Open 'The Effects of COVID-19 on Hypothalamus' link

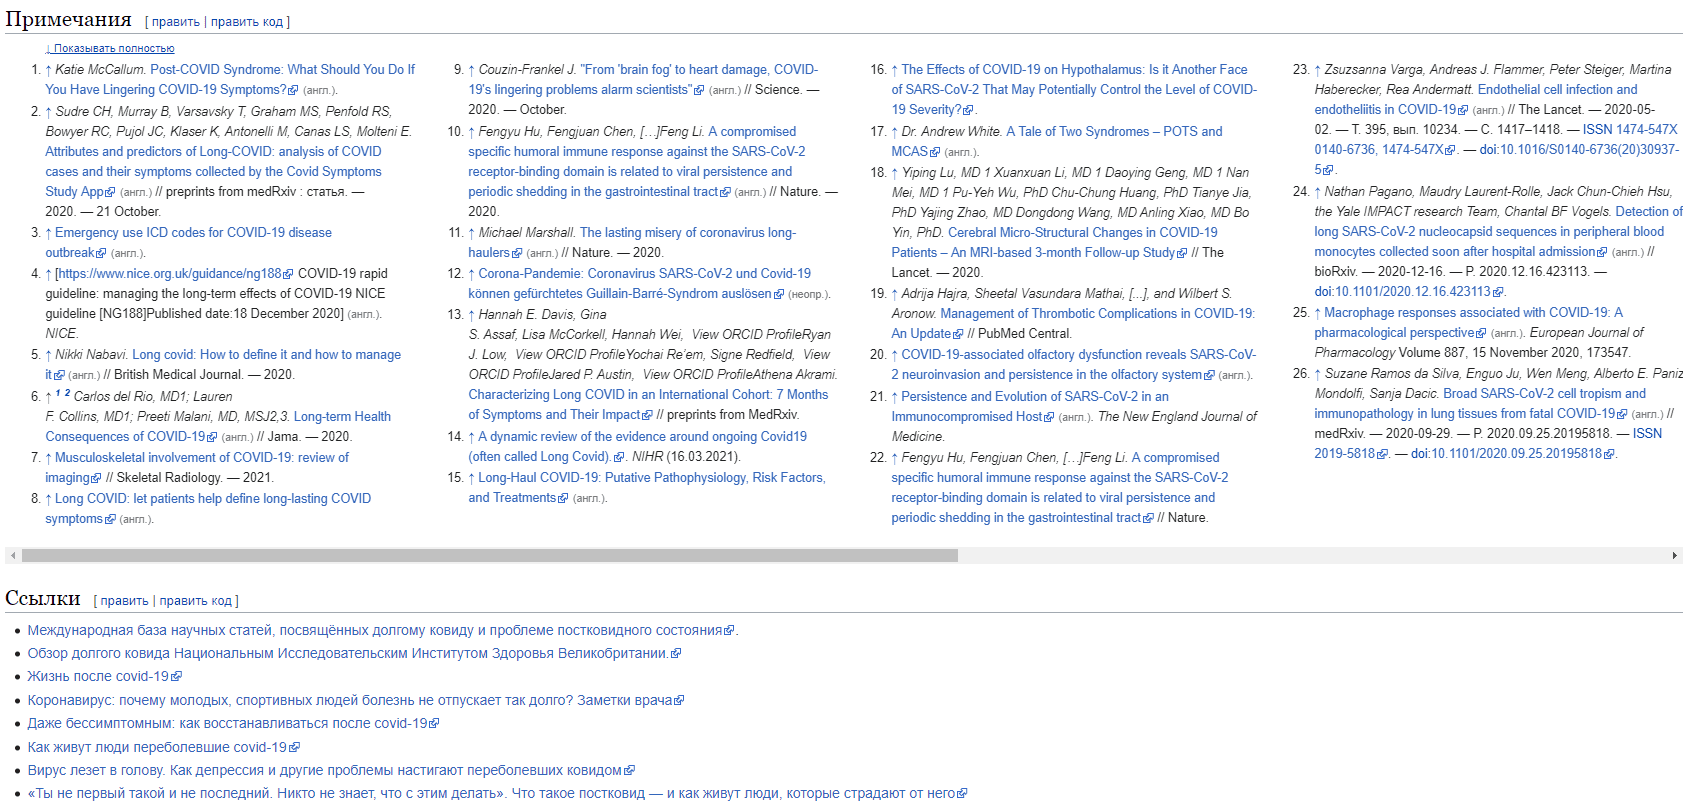pos(1074,90)
